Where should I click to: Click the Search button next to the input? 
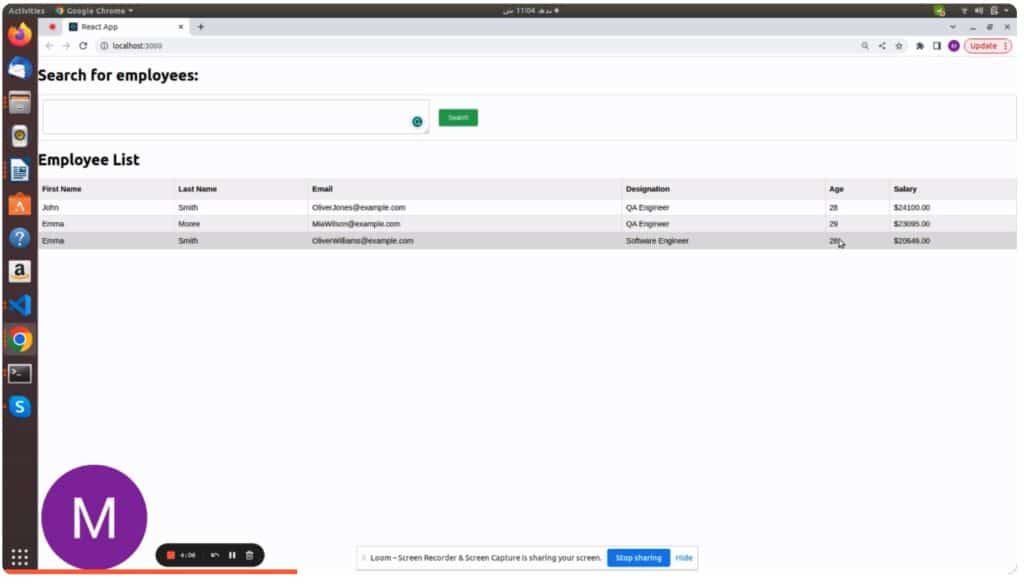point(458,117)
